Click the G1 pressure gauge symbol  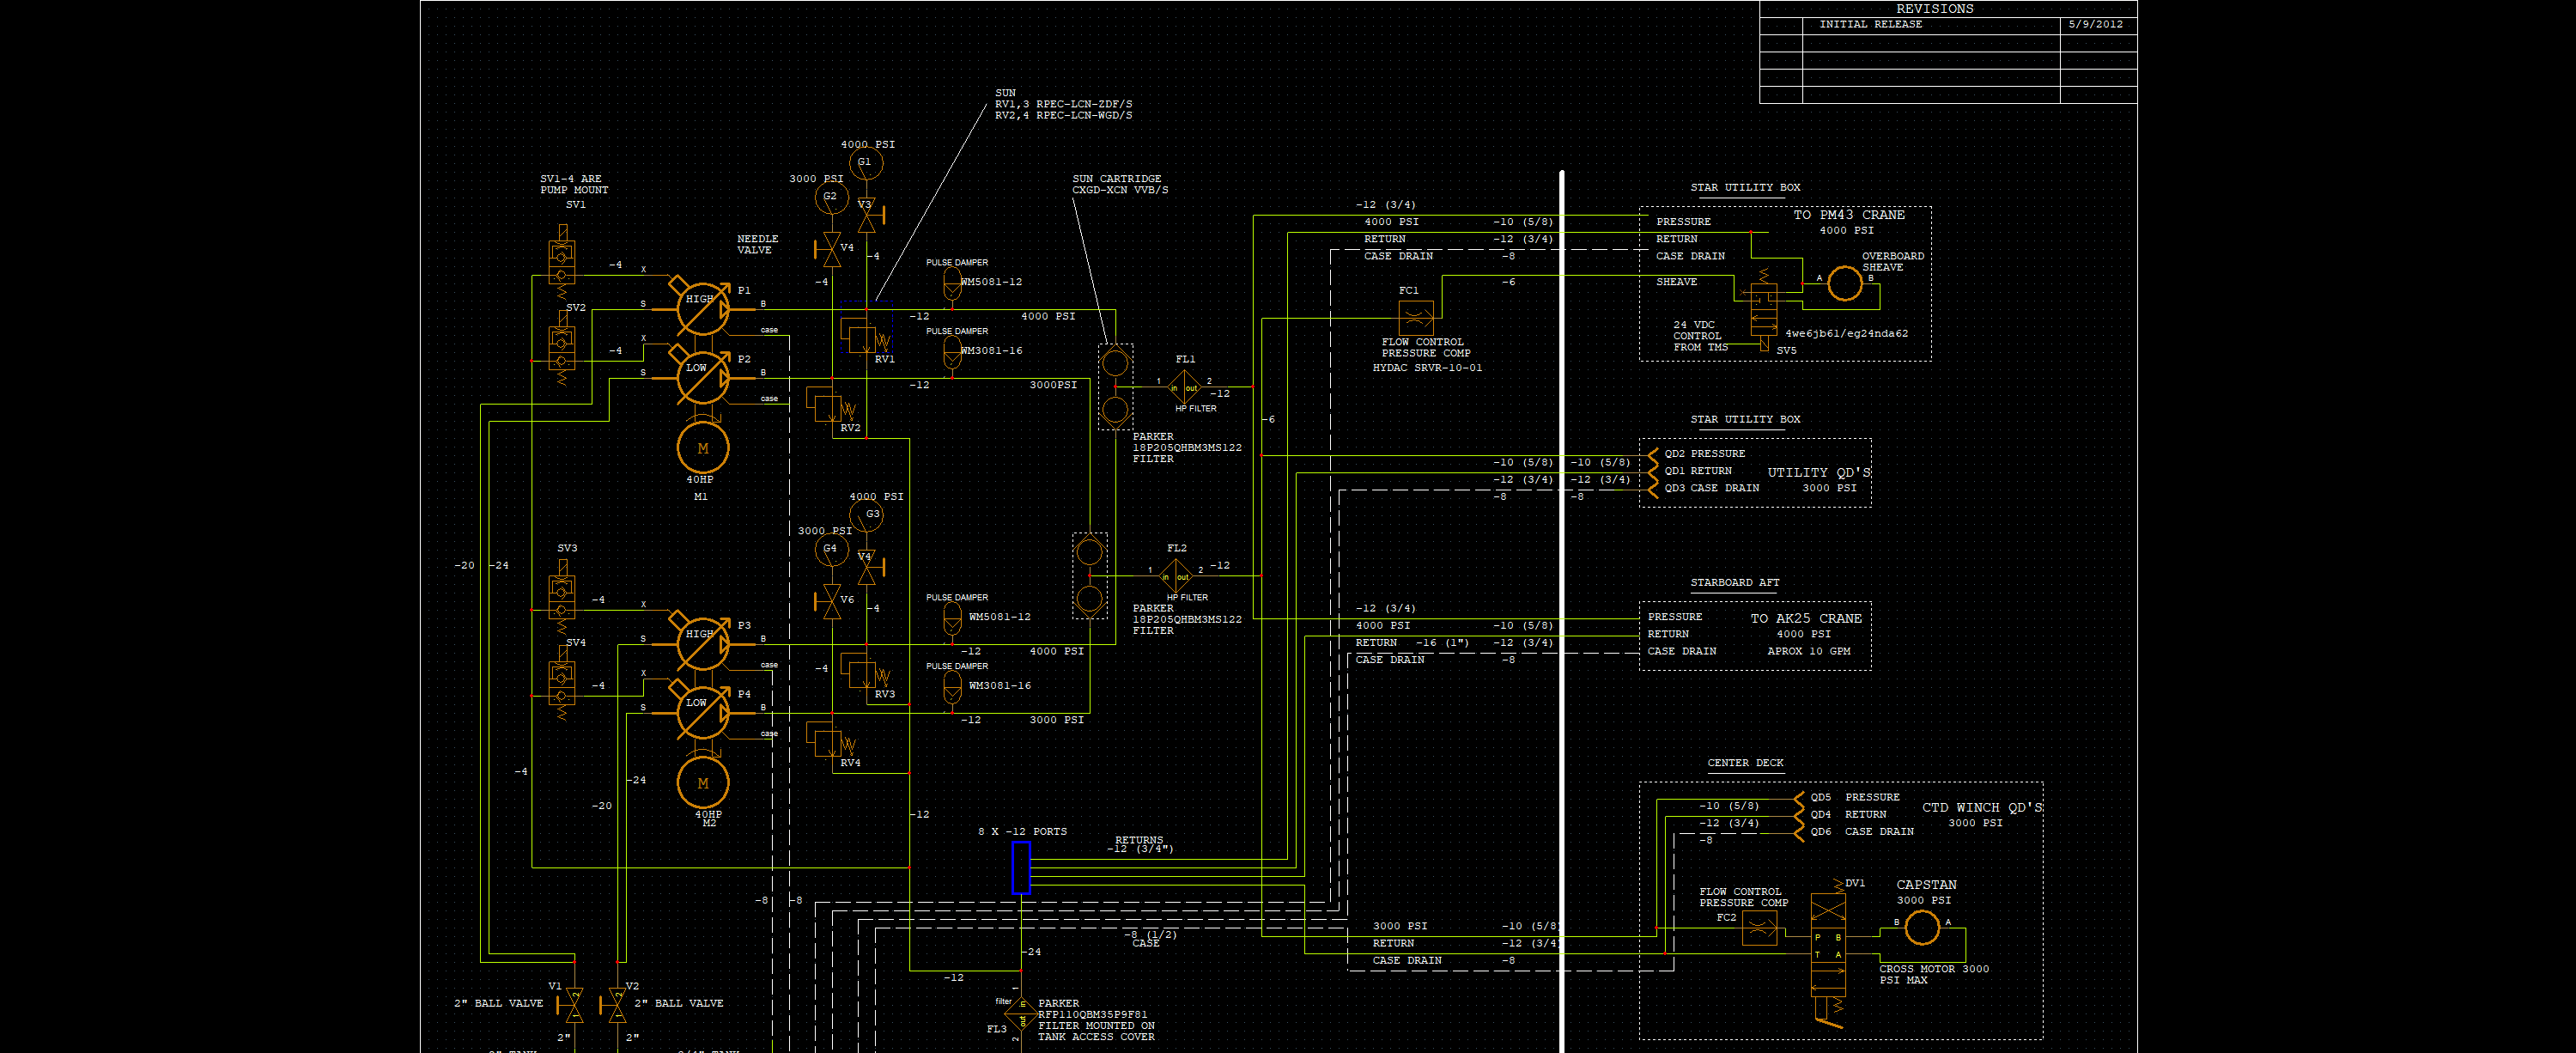pyautogui.click(x=866, y=162)
